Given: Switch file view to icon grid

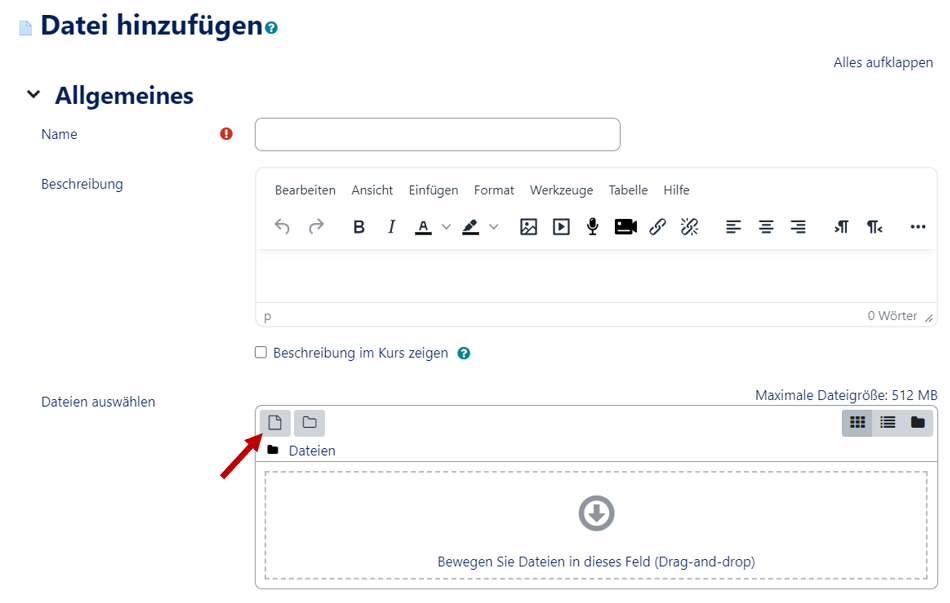Looking at the screenshot, I should tap(857, 423).
